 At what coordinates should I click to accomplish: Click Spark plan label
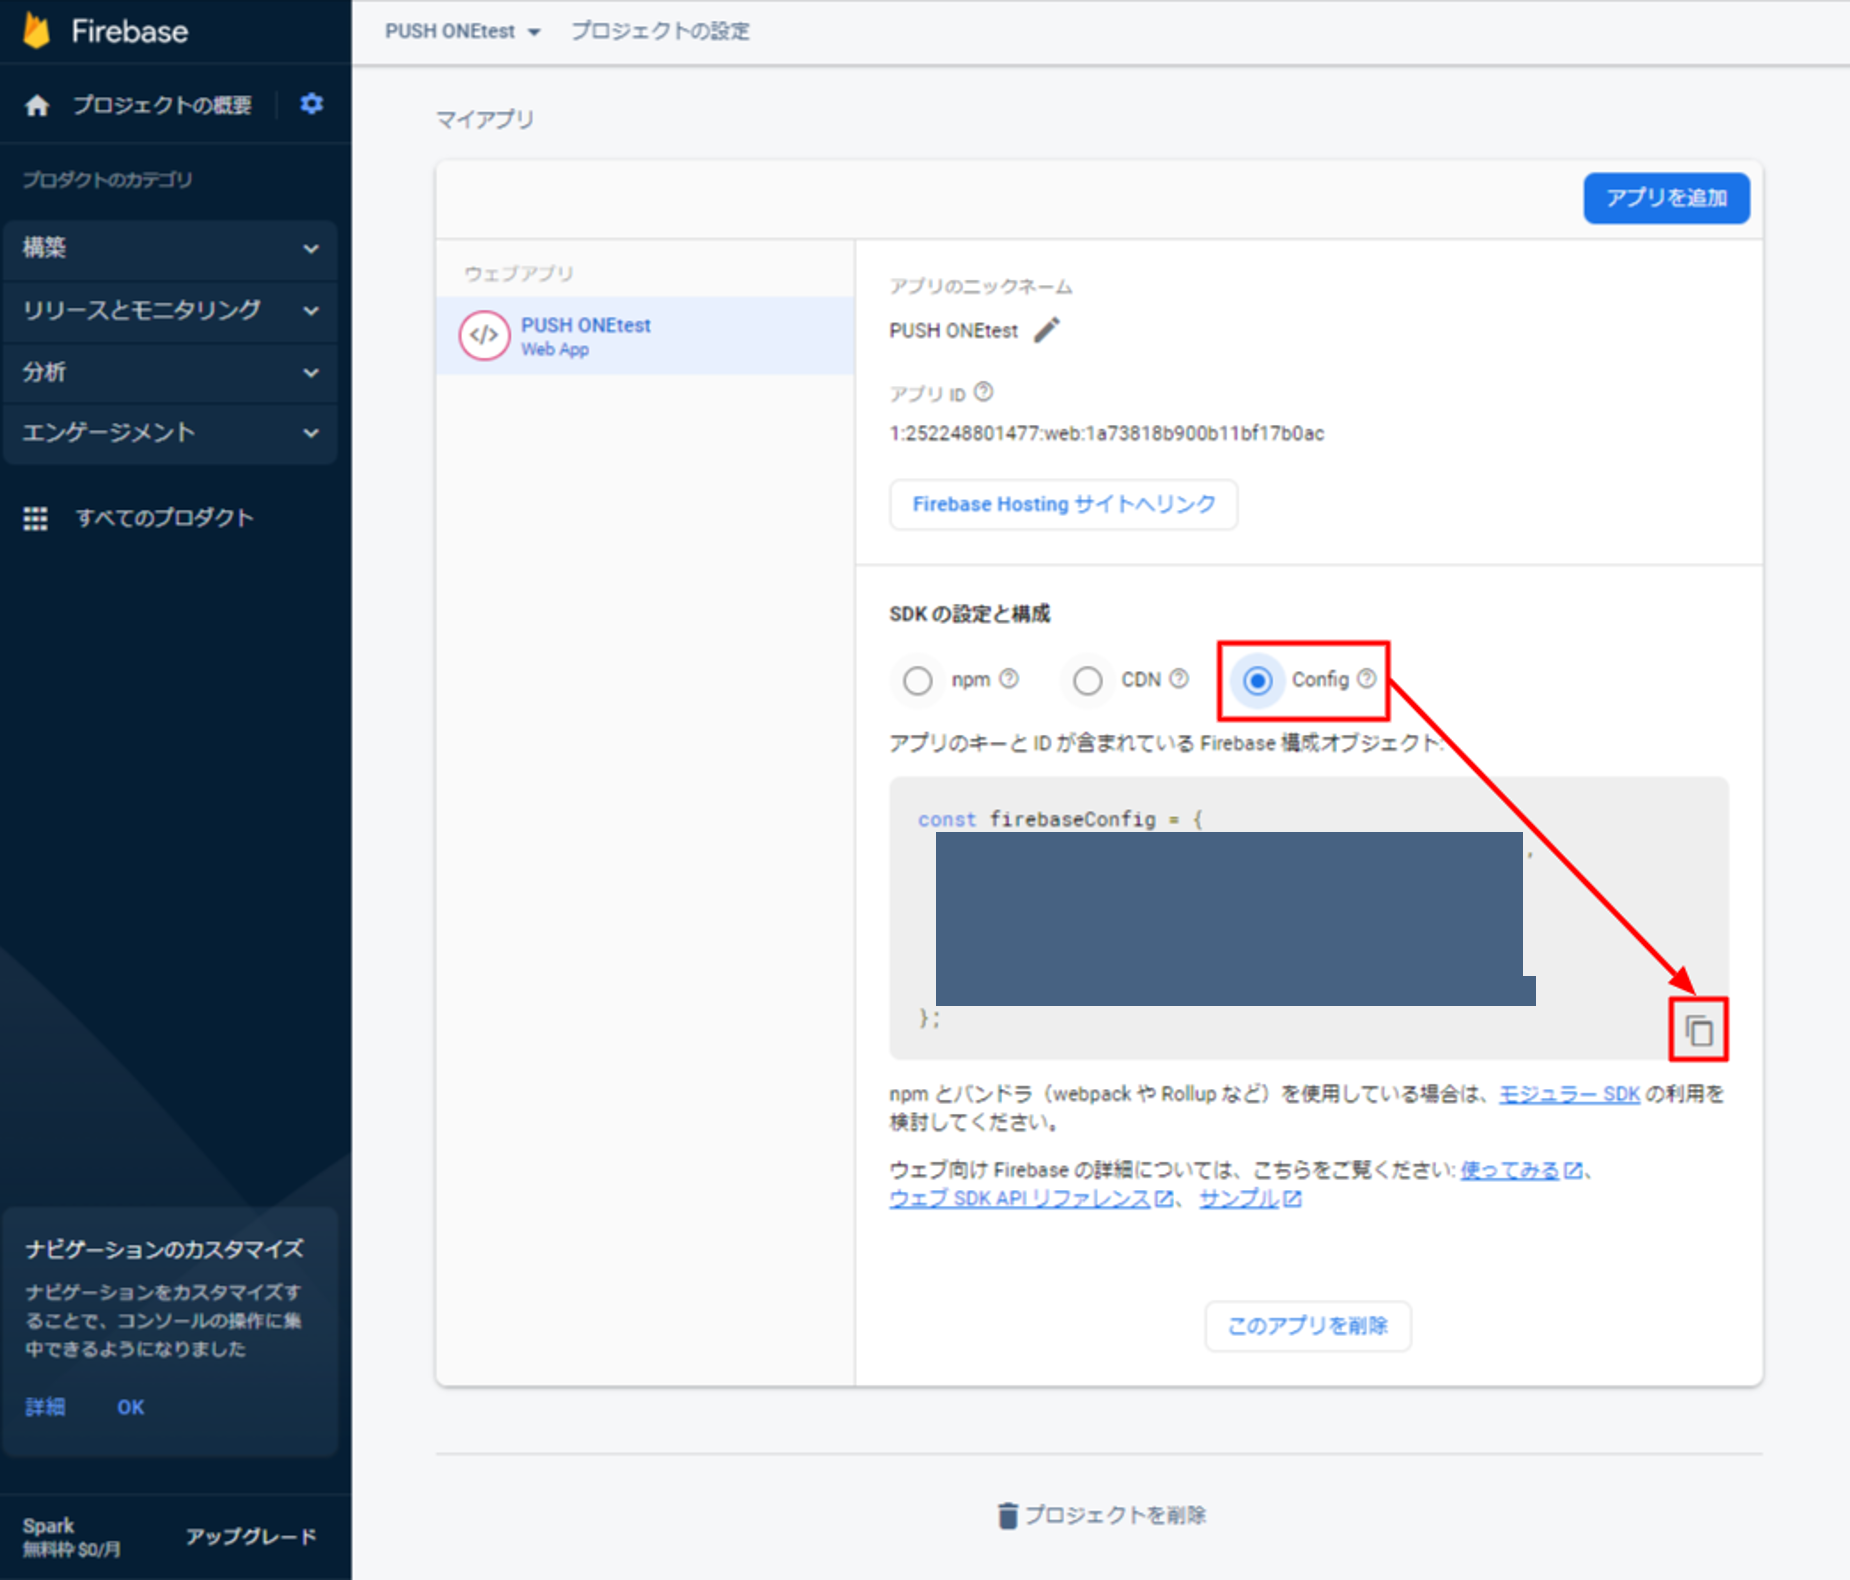point(49,1526)
